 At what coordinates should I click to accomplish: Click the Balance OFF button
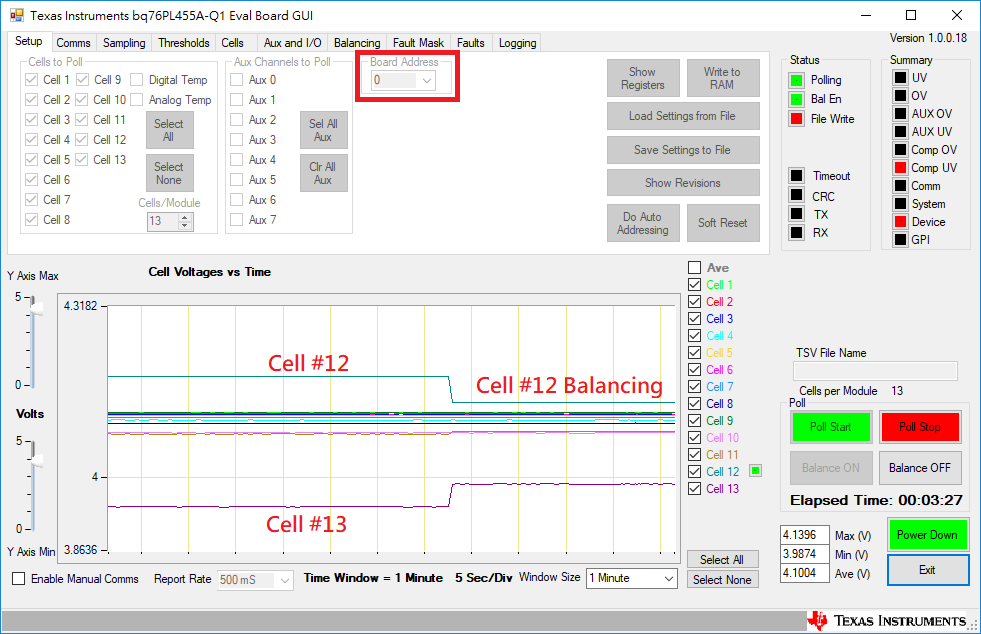(920, 468)
